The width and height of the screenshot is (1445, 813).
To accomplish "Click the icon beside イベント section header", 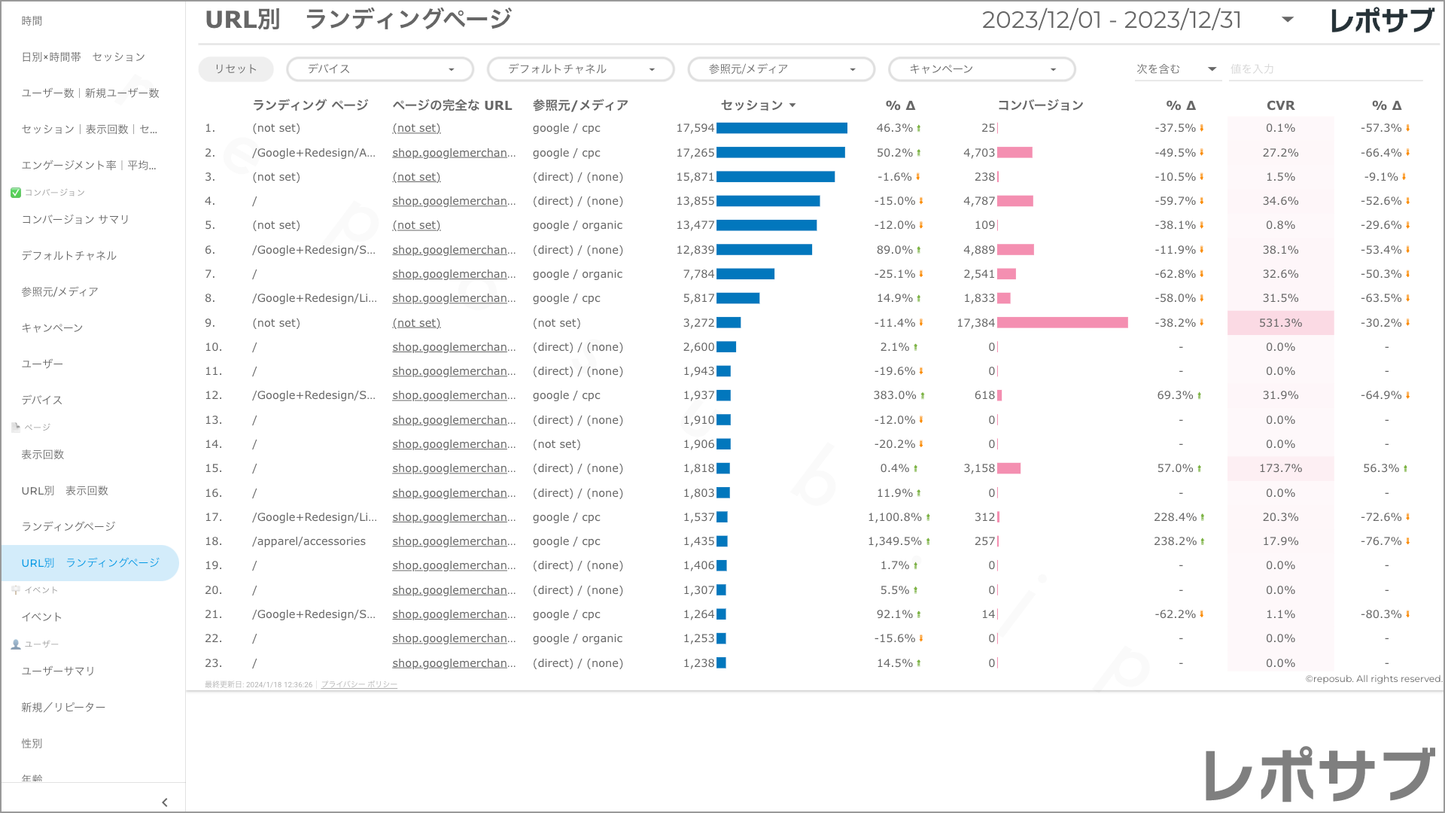I will pyautogui.click(x=15, y=590).
